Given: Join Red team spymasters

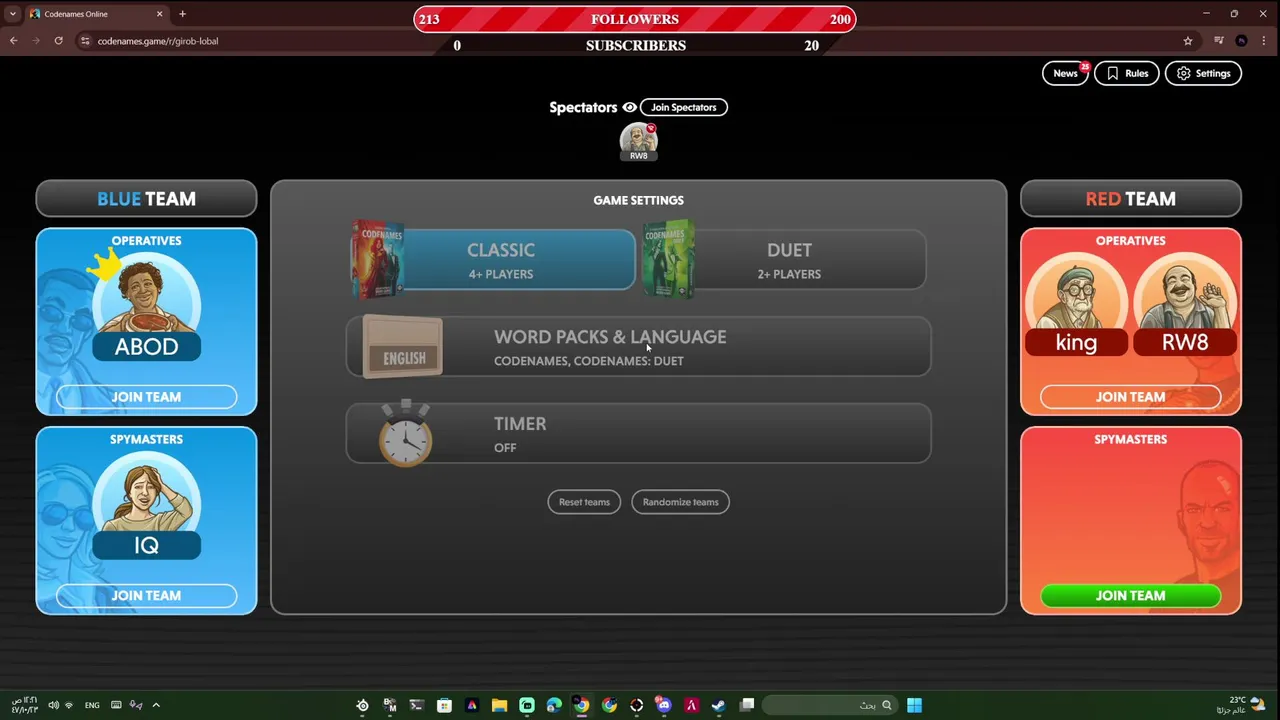Looking at the screenshot, I should coord(1130,595).
